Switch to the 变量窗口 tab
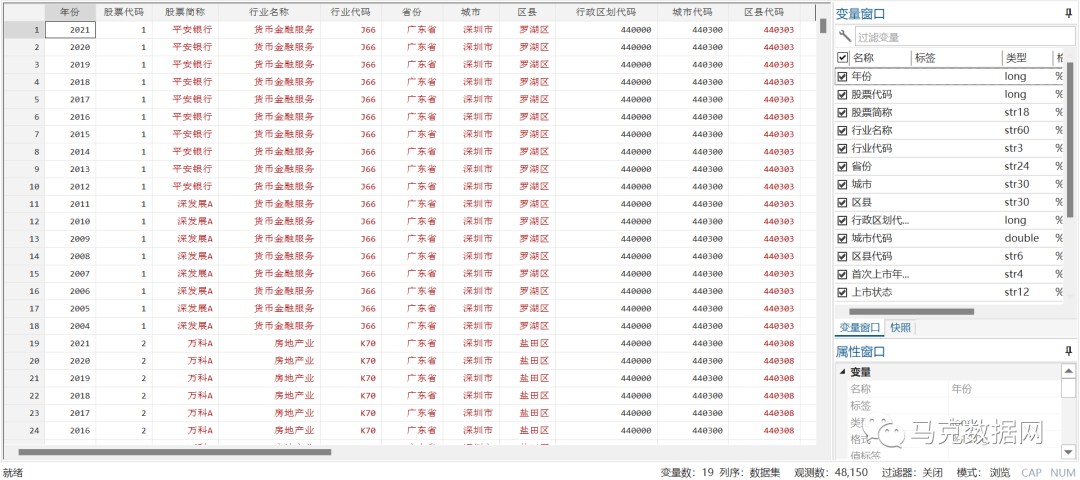 click(x=858, y=328)
